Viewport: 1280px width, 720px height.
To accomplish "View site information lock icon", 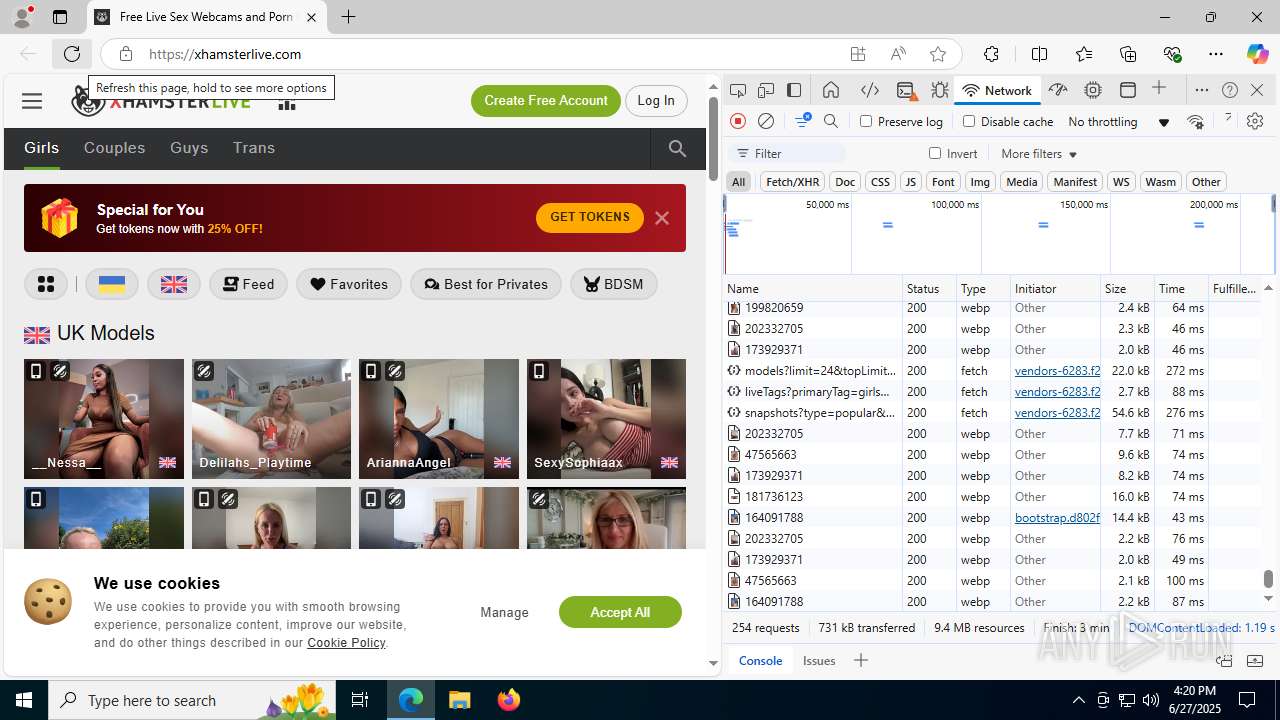I will 125,54.
